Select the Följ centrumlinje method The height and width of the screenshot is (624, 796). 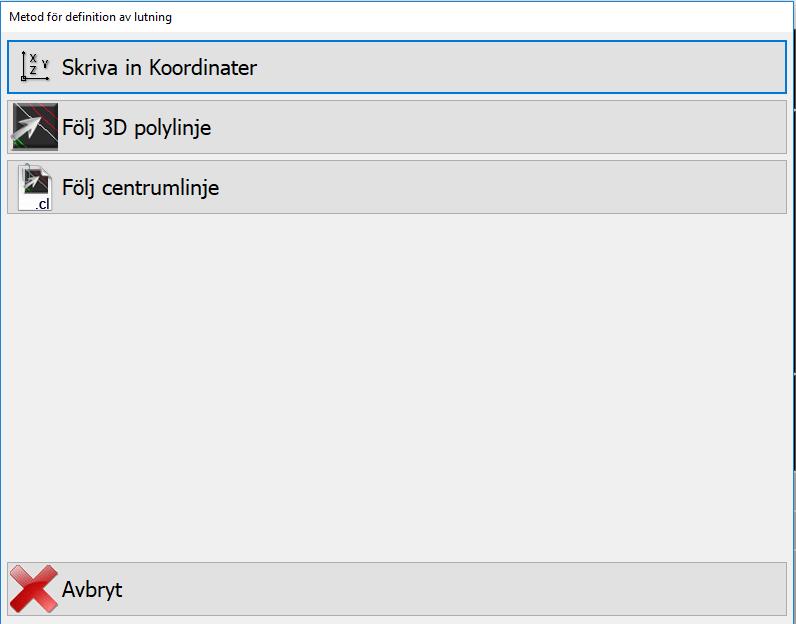coord(397,187)
